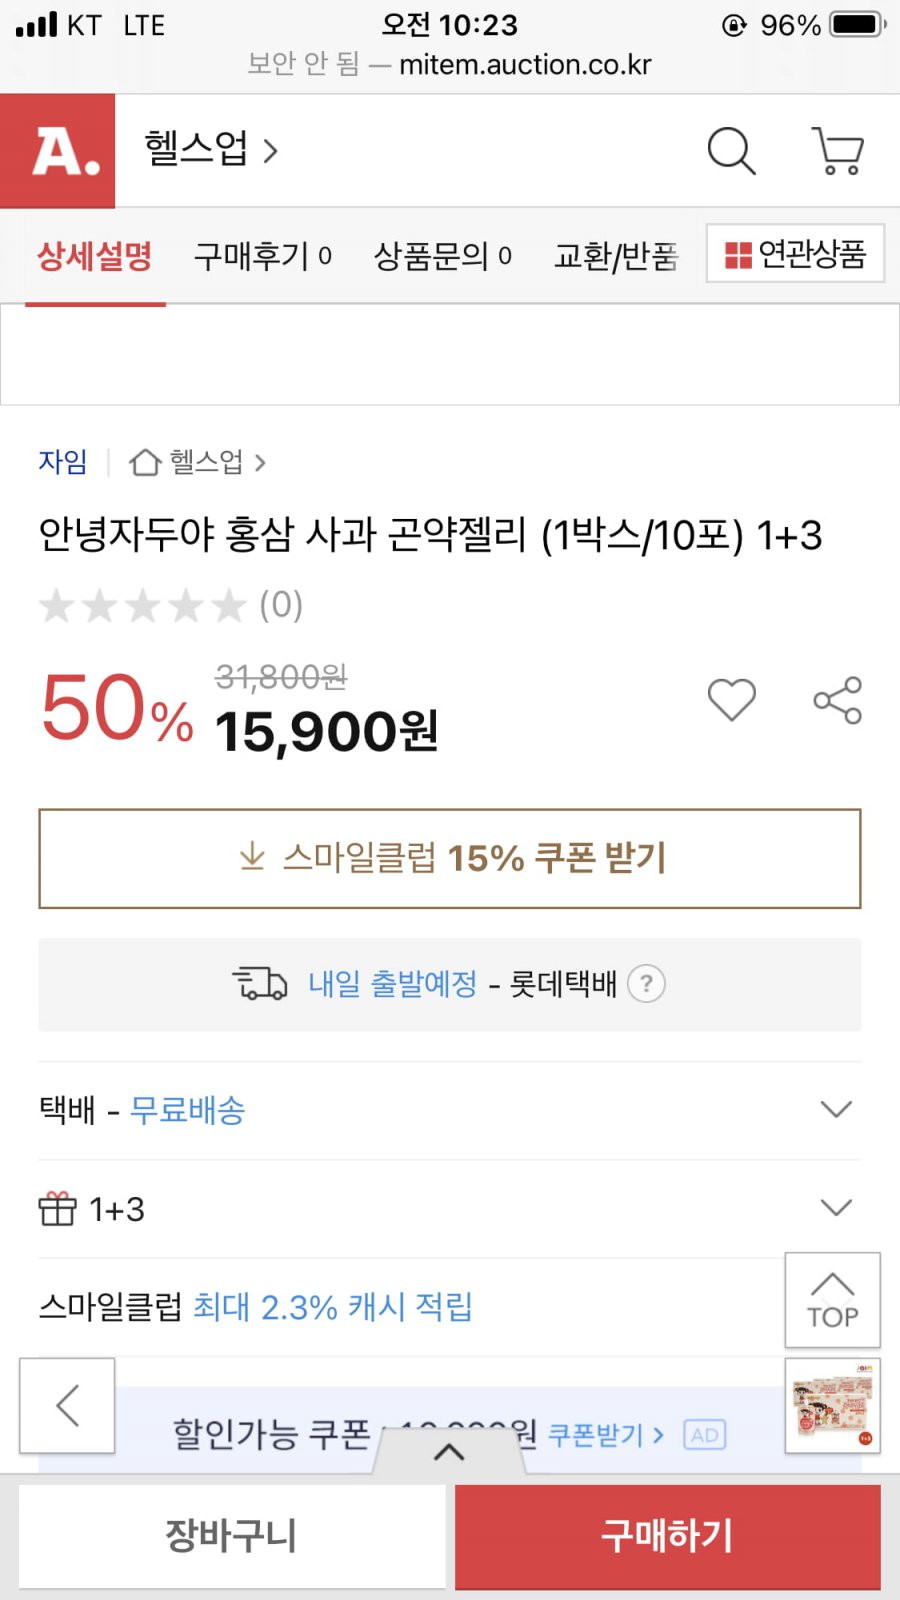Open the 교환/반품 tab
This screenshot has width=900, height=1600.
click(x=616, y=256)
